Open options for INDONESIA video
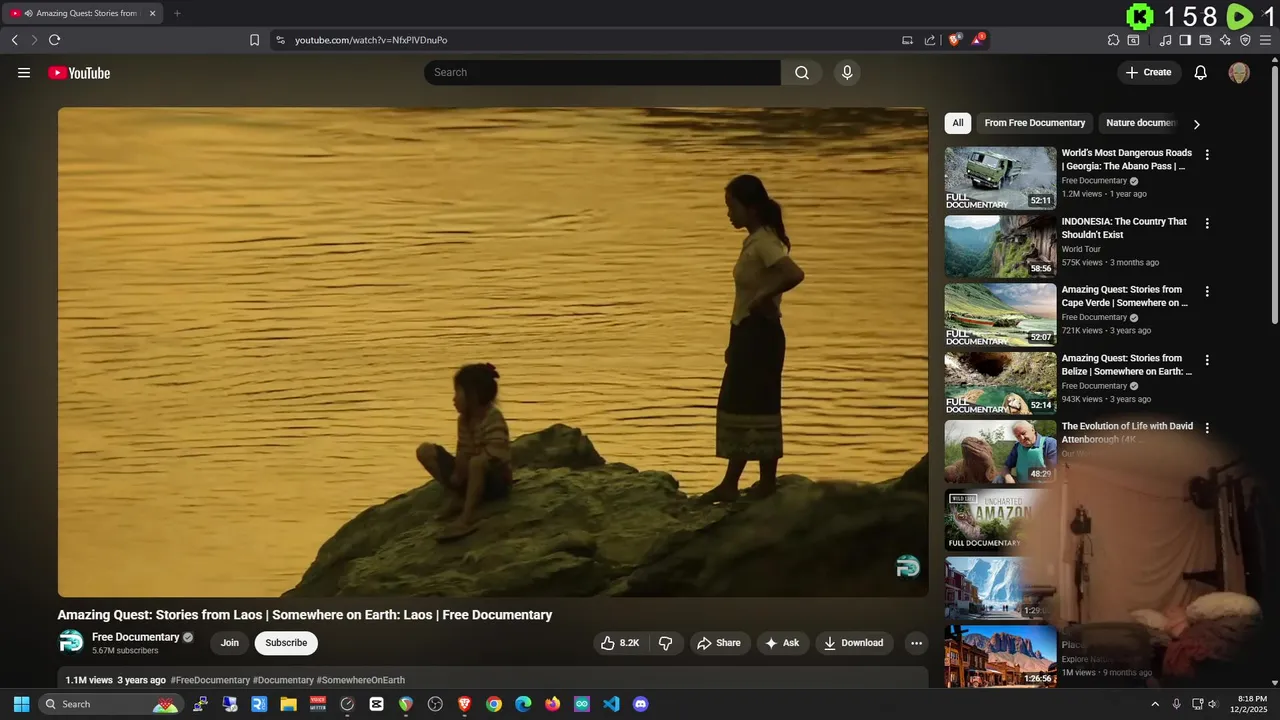 1207,224
